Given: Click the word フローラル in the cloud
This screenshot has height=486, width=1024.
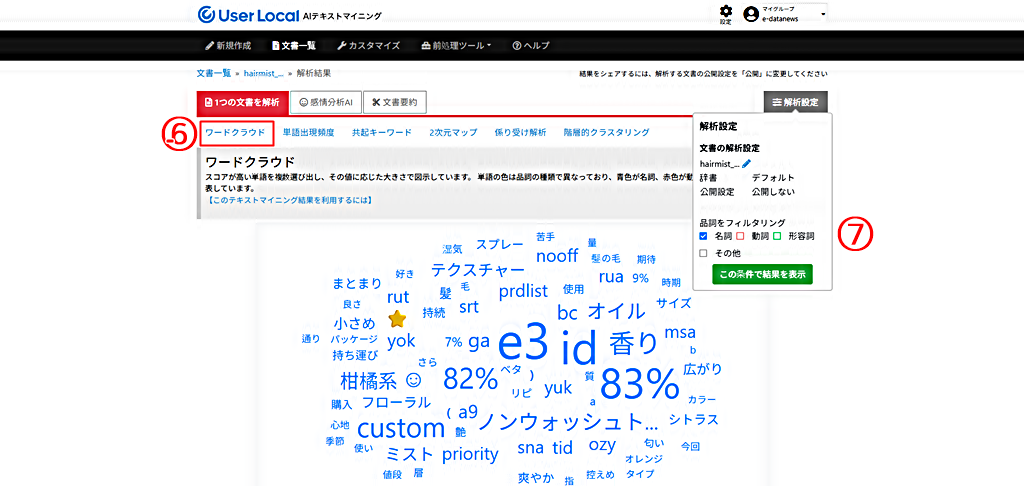Looking at the screenshot, I should click(396, 402).
